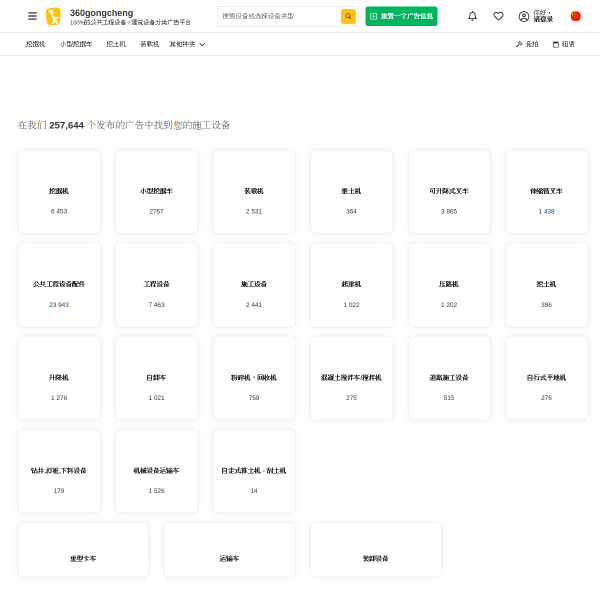Open the notifications bell icon

coord(473,16)
